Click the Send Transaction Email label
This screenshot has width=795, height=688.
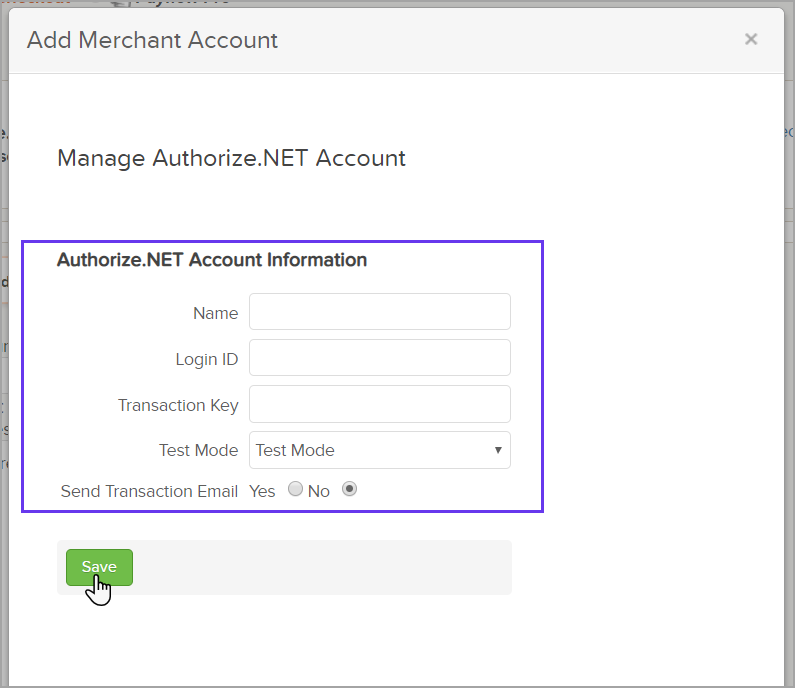[149, 491]
